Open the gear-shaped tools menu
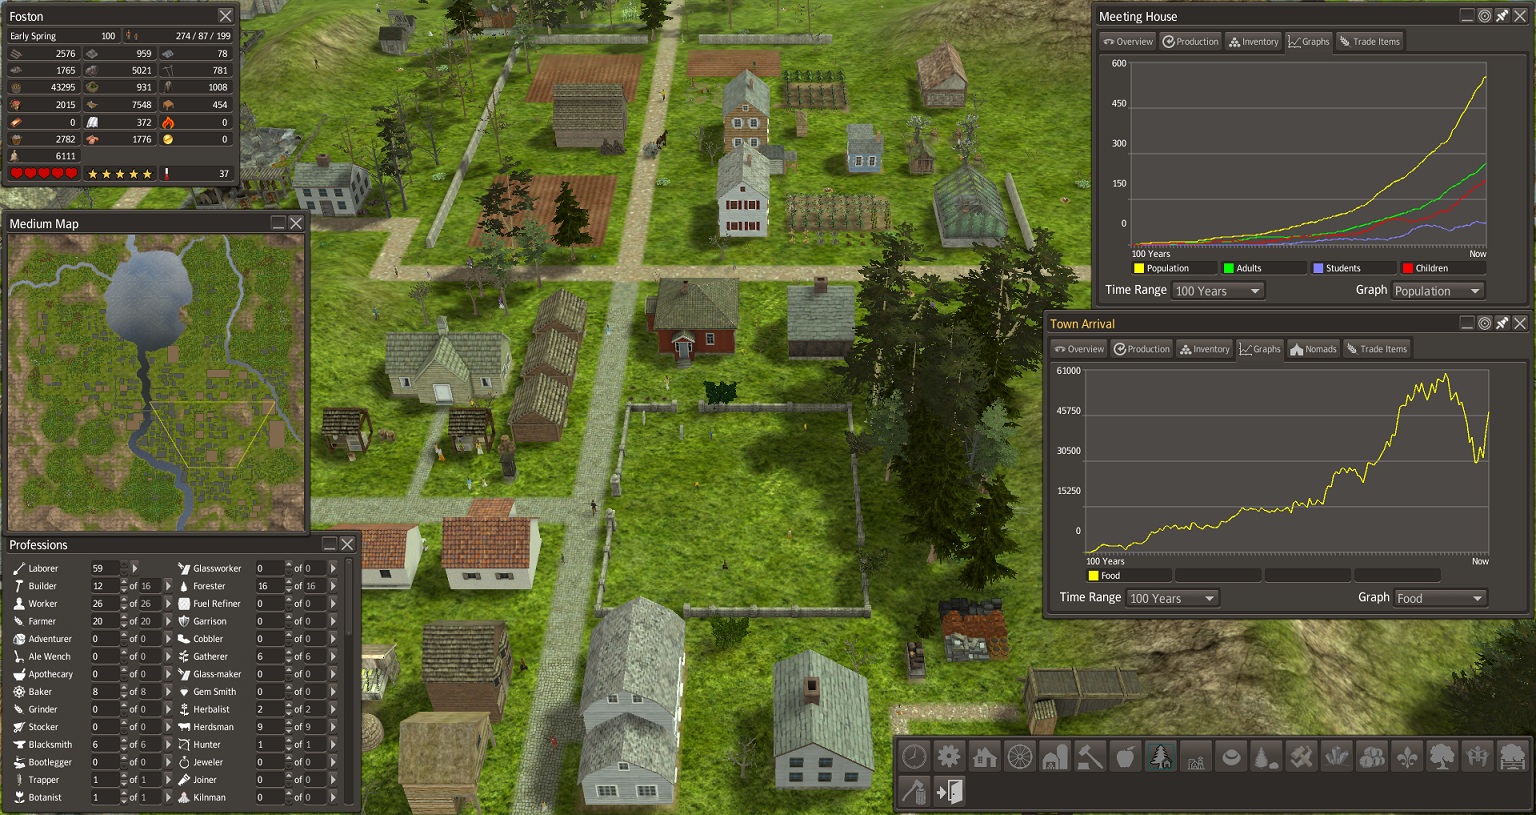Screen dimensions: 1536x815 949,756
